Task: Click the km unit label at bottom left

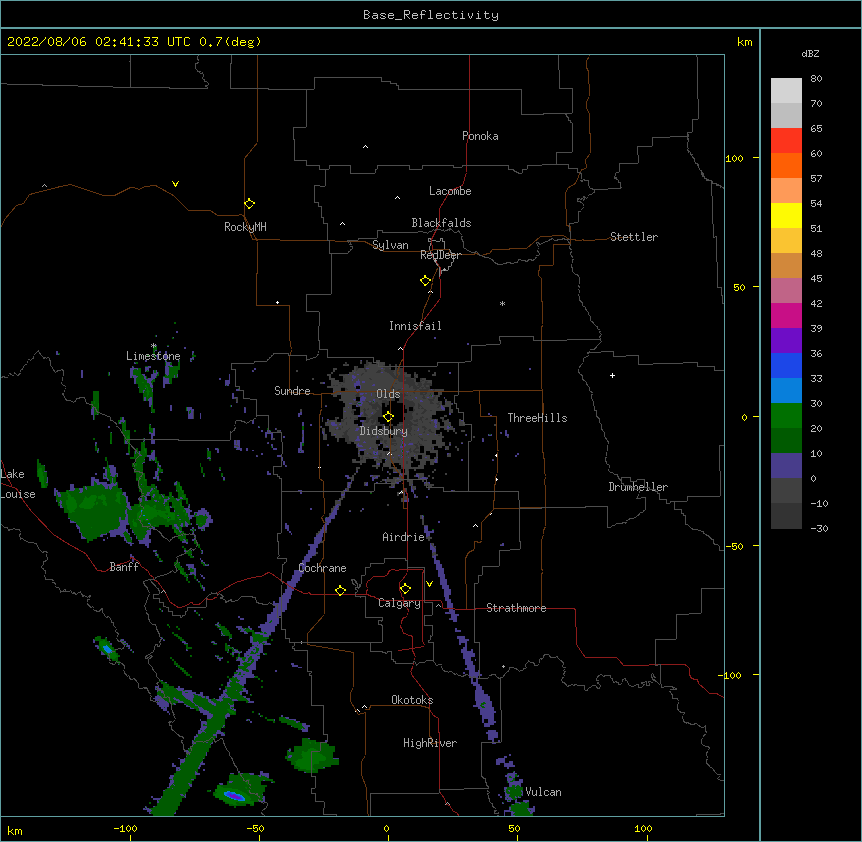Action: click(x=15, y=830)
